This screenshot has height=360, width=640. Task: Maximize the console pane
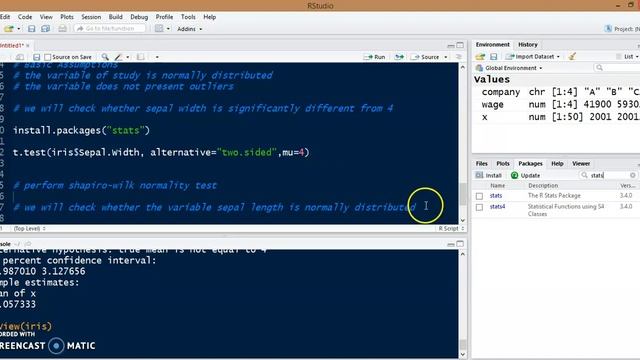(x=460, y=244)
